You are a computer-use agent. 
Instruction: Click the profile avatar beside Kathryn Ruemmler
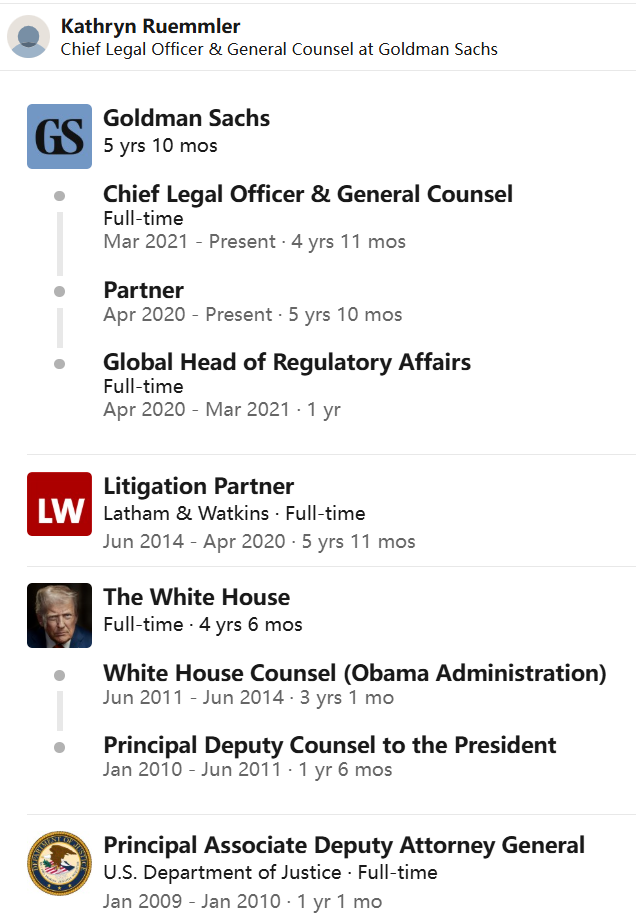point(29,37)
